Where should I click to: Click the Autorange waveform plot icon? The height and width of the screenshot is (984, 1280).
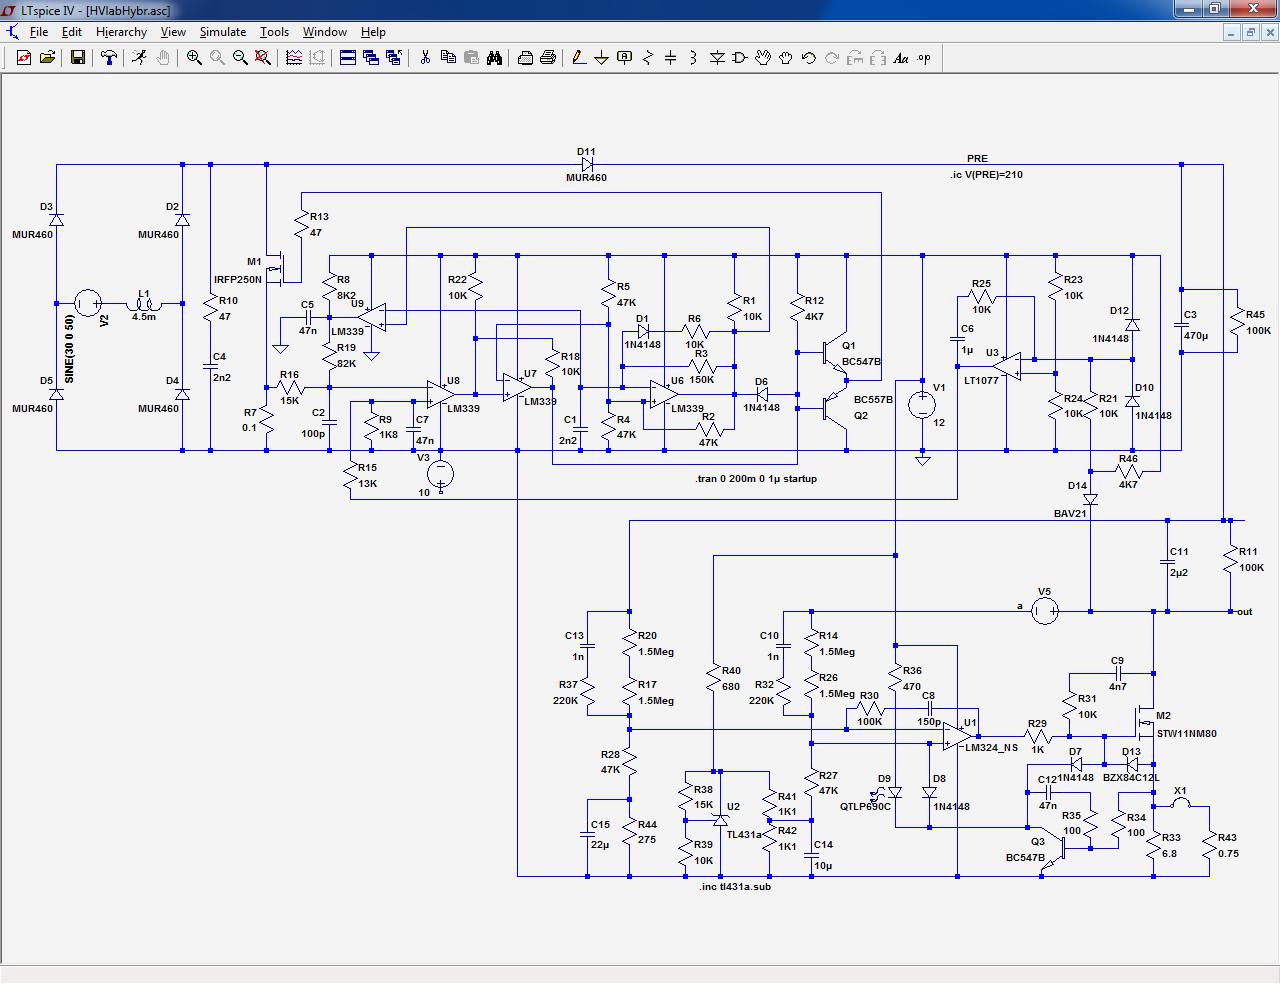(x=294, y=58)
